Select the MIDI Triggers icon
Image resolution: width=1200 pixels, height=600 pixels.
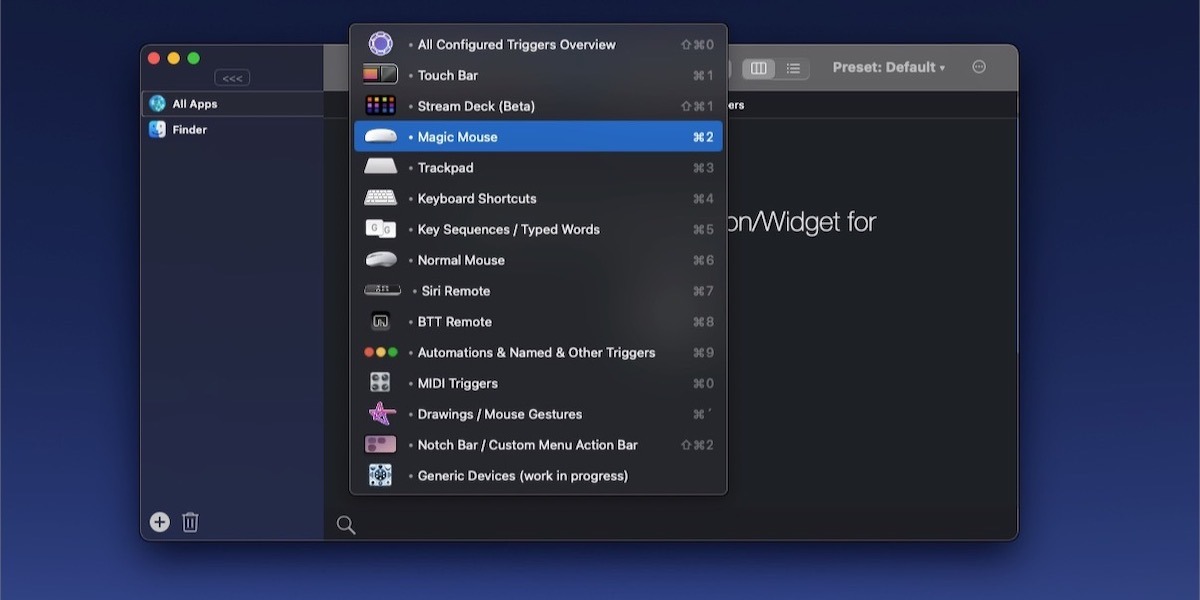point(380,383)
